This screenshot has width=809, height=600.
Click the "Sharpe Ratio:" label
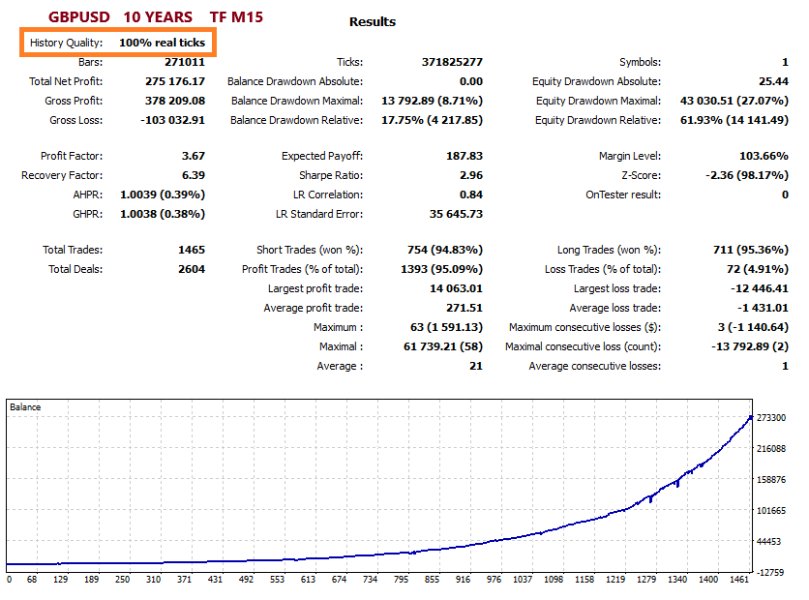click(331, 175)
